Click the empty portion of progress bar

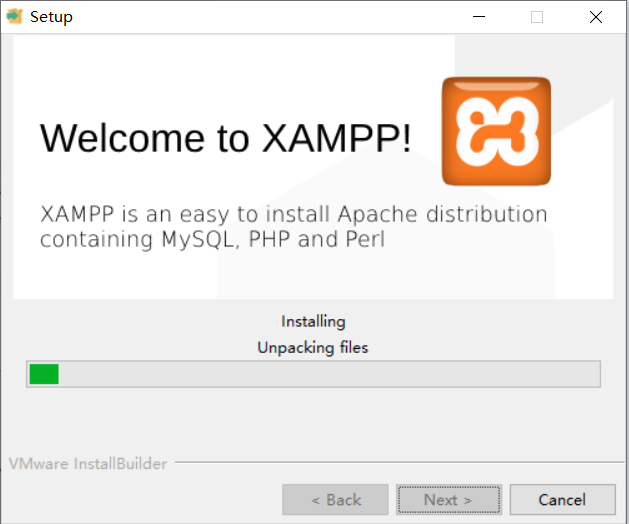click(x=329, y=374)
